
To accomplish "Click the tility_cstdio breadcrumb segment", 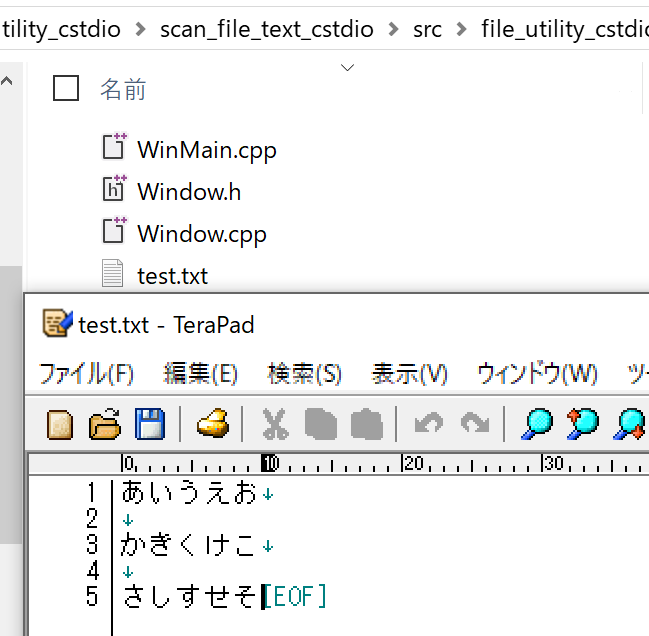I will click(x=61, y=30).
